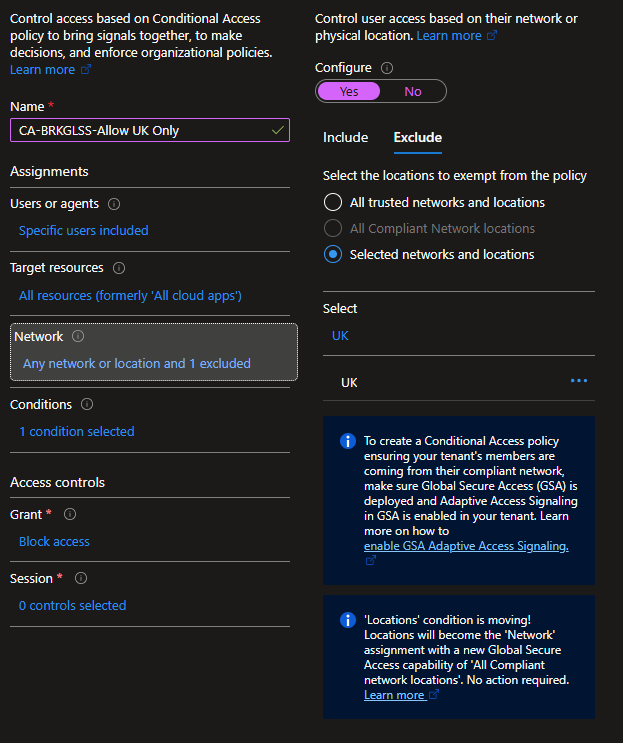
Task: Set the Configure toggle to Yes
Action: click(x=349, y=91)
